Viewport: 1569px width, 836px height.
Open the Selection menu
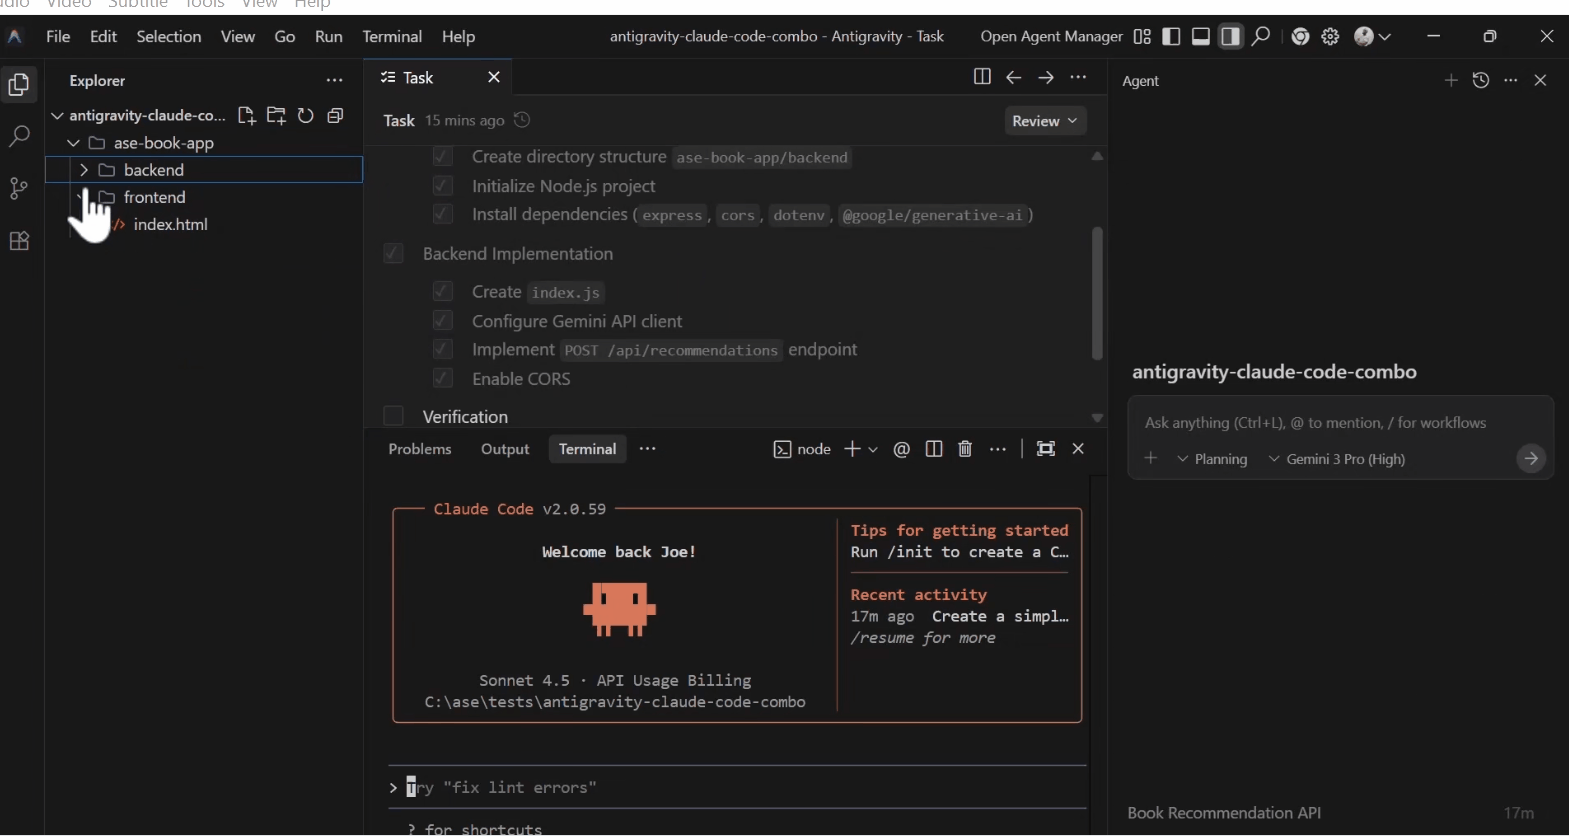point(169,37)
